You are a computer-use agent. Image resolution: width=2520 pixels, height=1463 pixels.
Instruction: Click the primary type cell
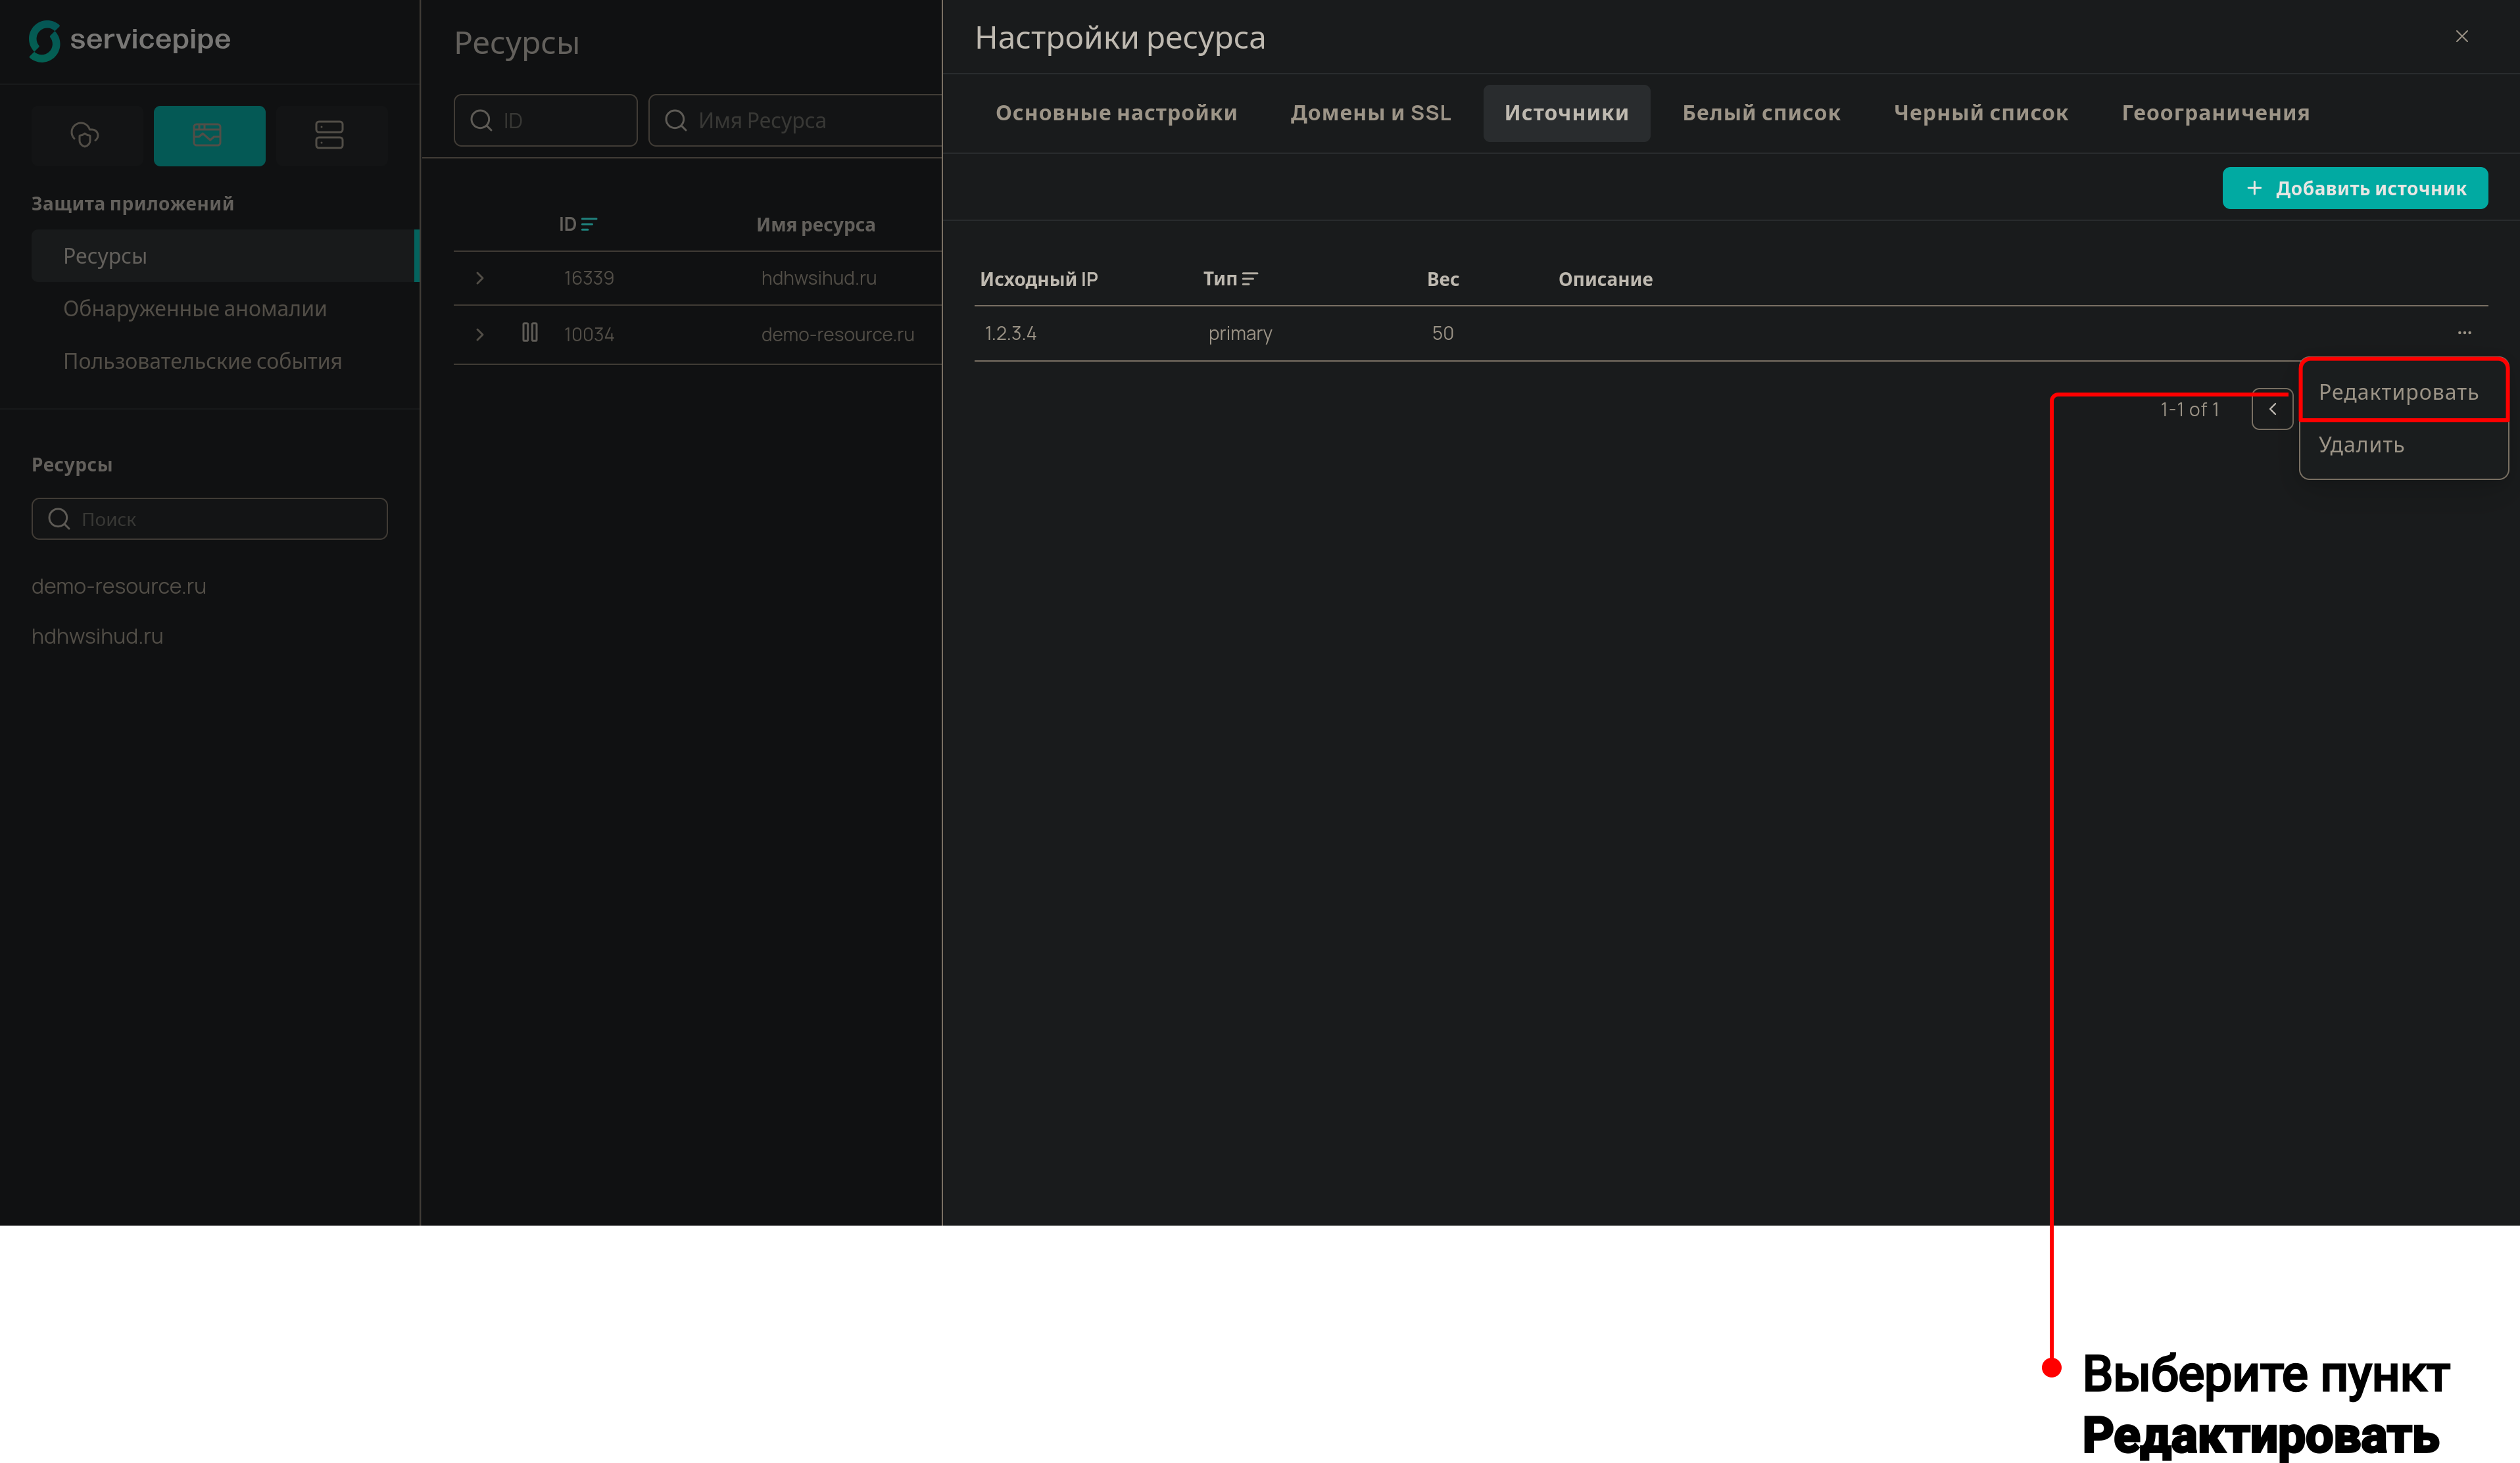[1240, 333]
